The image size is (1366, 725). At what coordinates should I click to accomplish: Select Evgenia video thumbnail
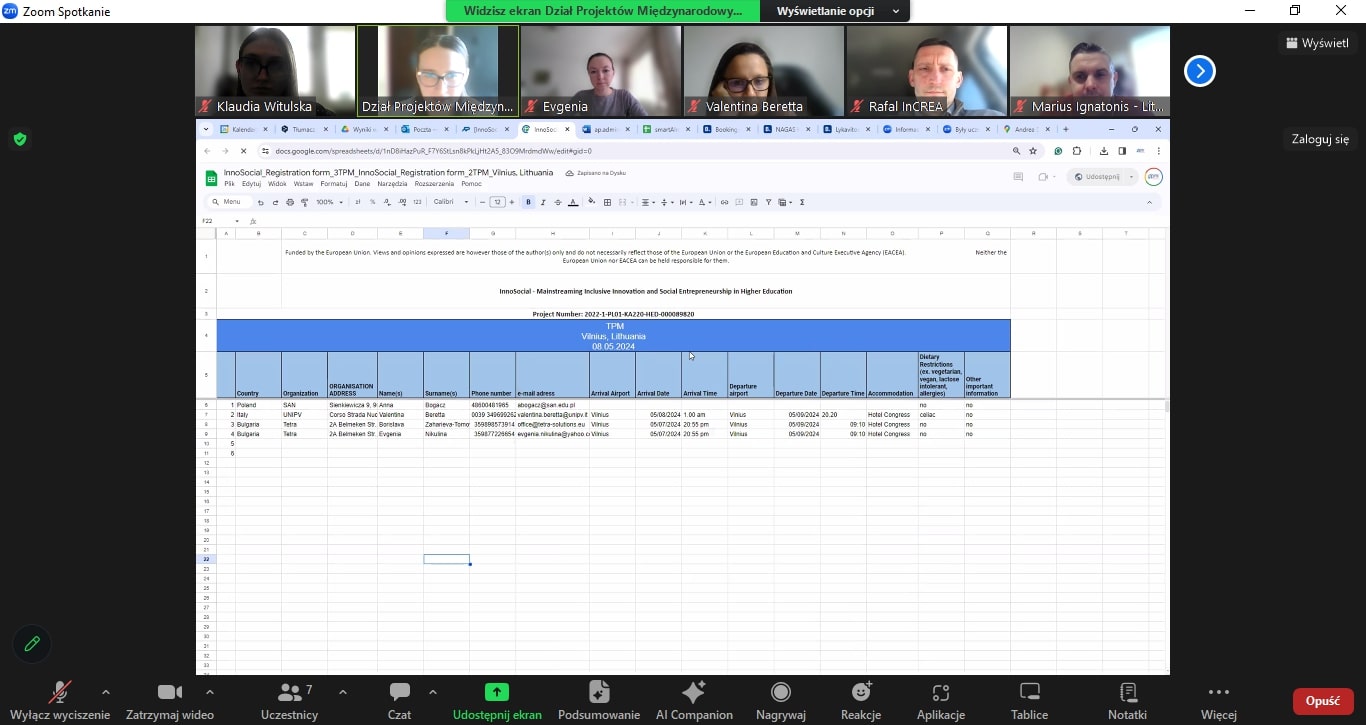[x=601, y=71]
